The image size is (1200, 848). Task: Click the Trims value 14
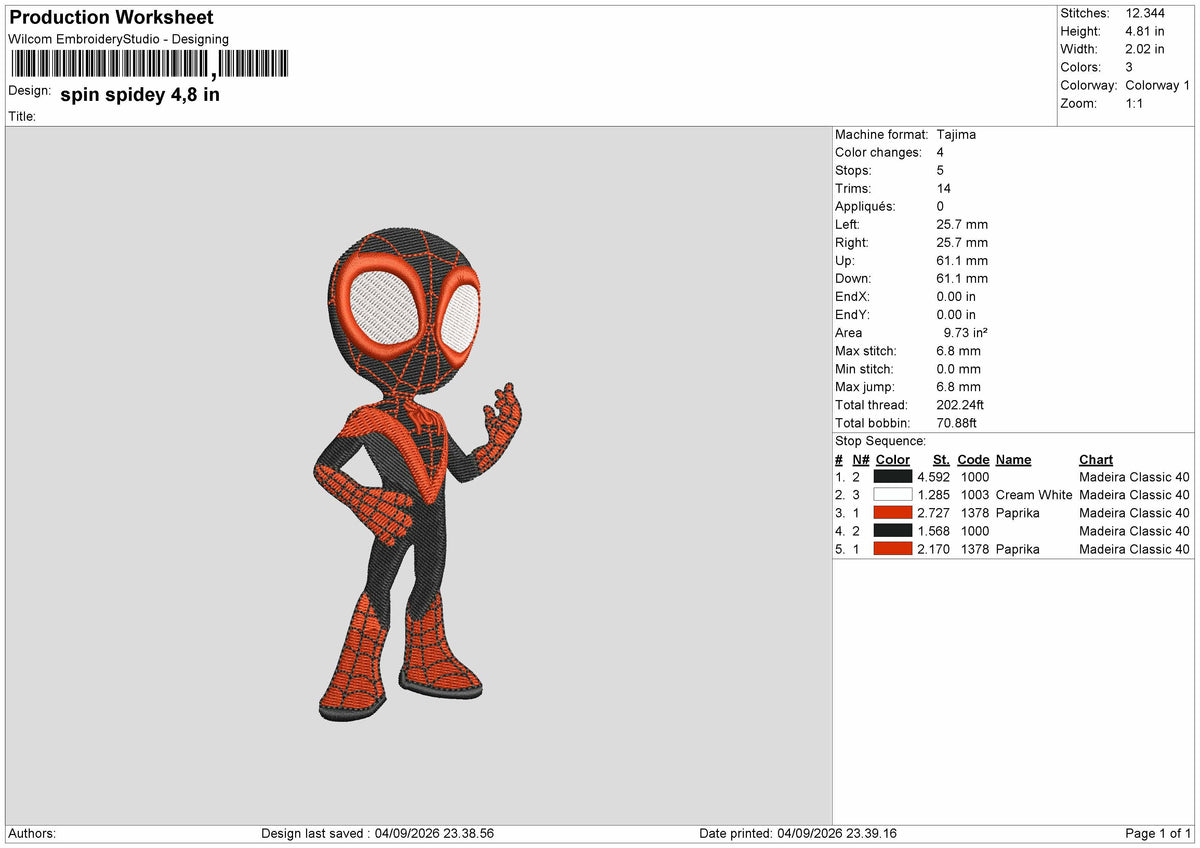(944, 189)
